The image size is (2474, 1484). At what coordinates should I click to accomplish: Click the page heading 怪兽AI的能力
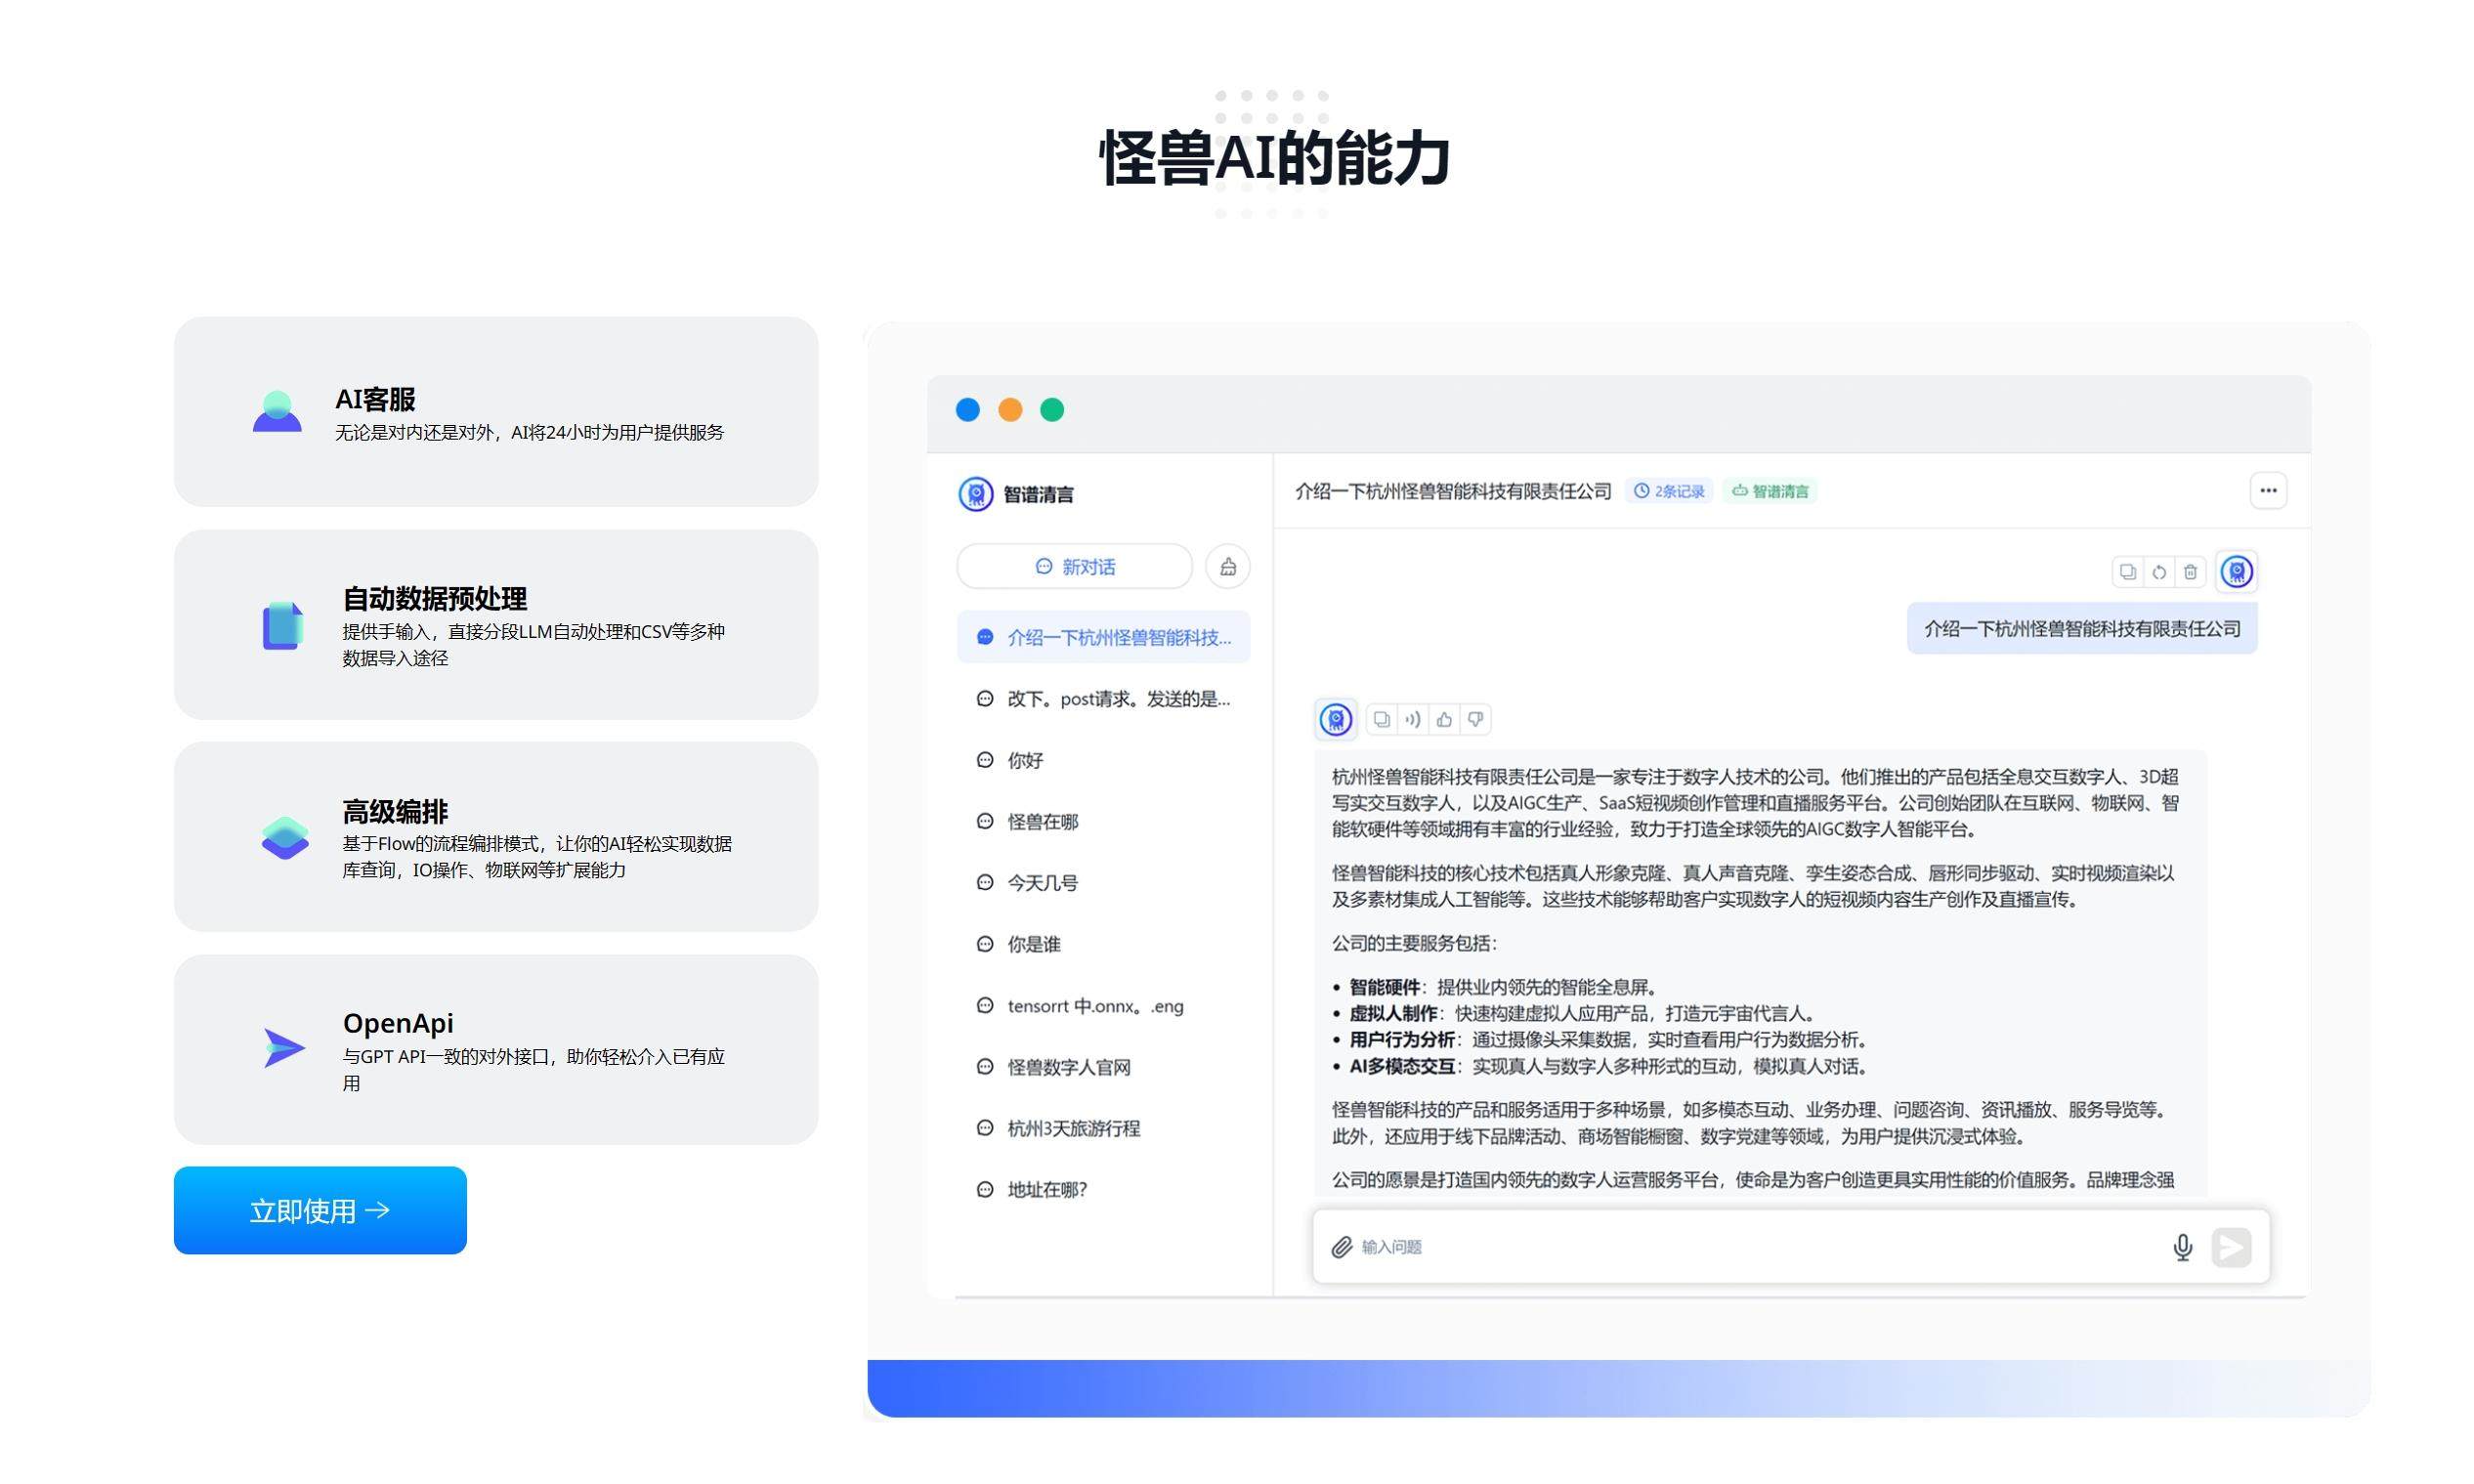(1274, 158)
